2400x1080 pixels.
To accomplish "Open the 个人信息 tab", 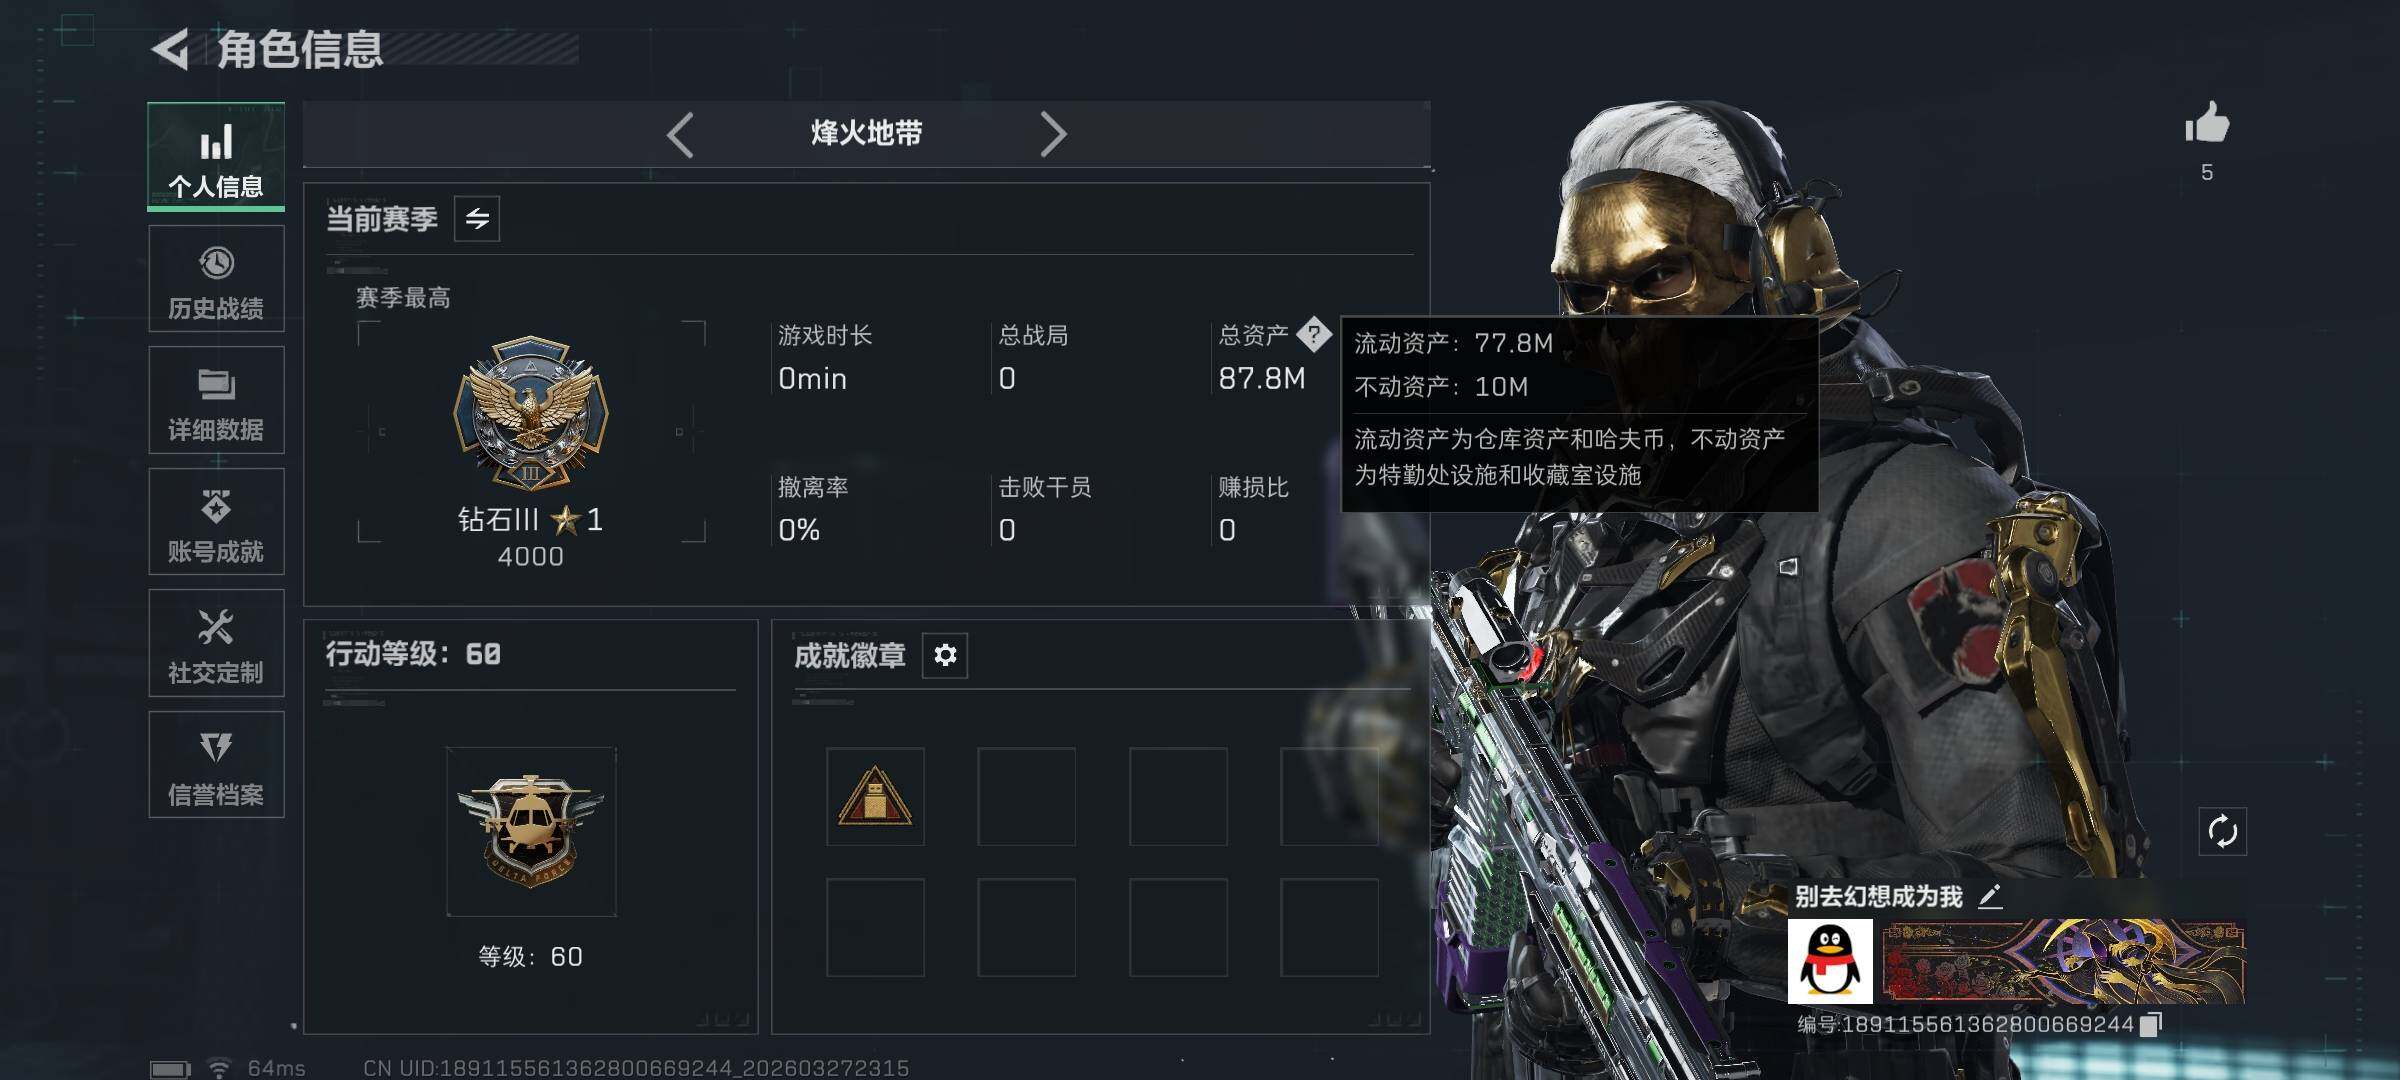I will 216,157.
